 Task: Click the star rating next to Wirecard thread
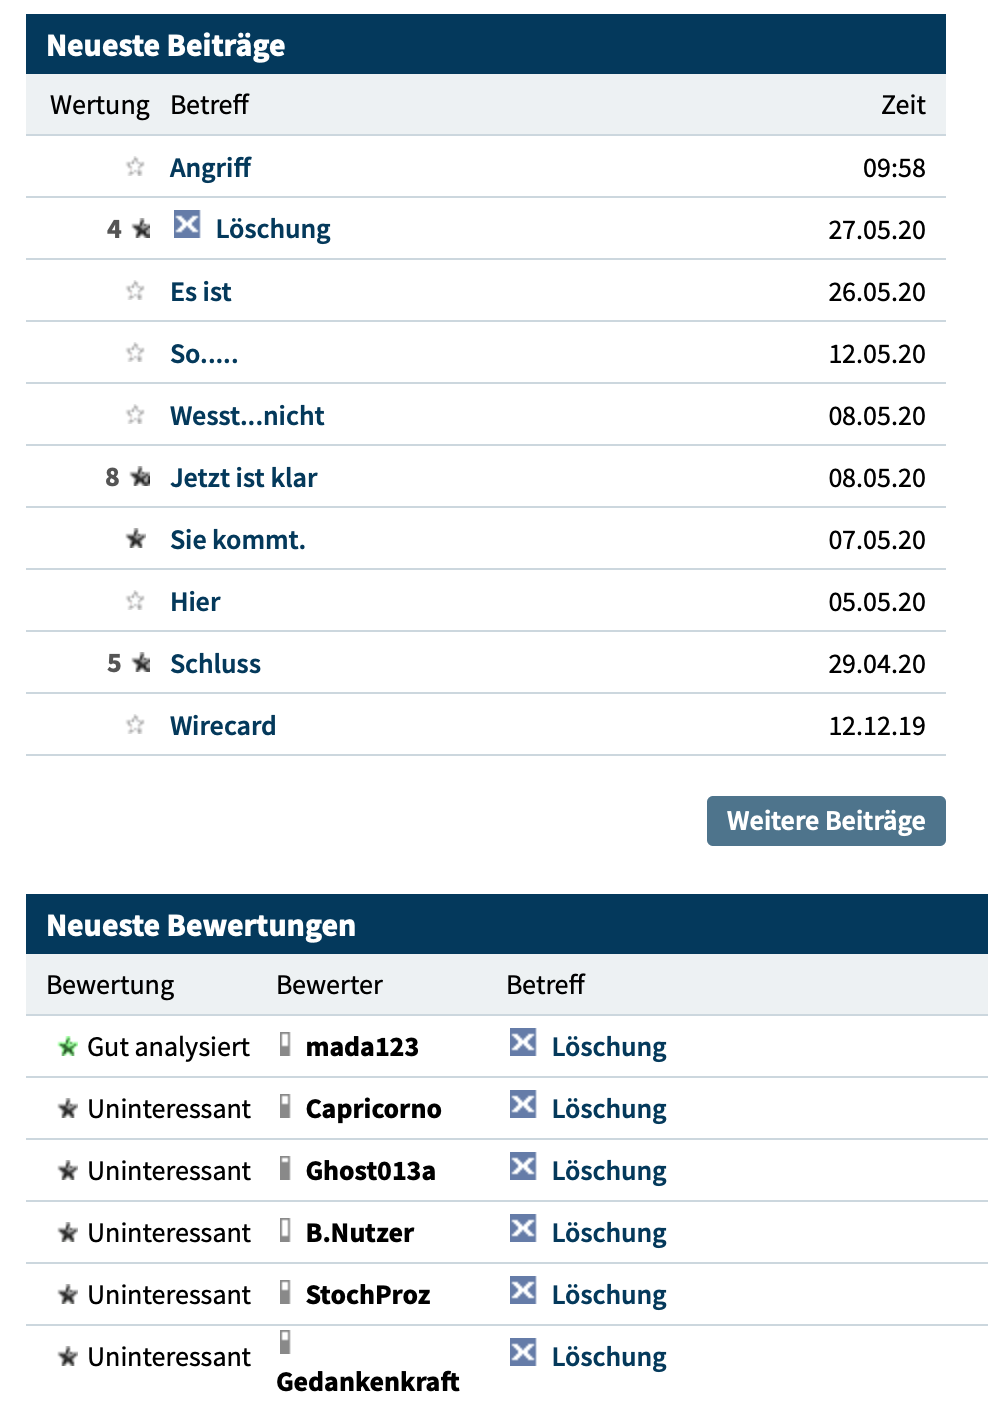135,724
